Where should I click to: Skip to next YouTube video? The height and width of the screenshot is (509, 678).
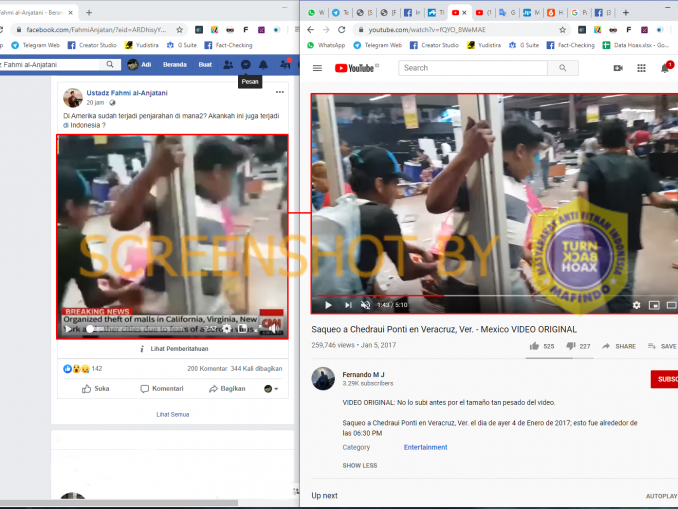[348, 305]
